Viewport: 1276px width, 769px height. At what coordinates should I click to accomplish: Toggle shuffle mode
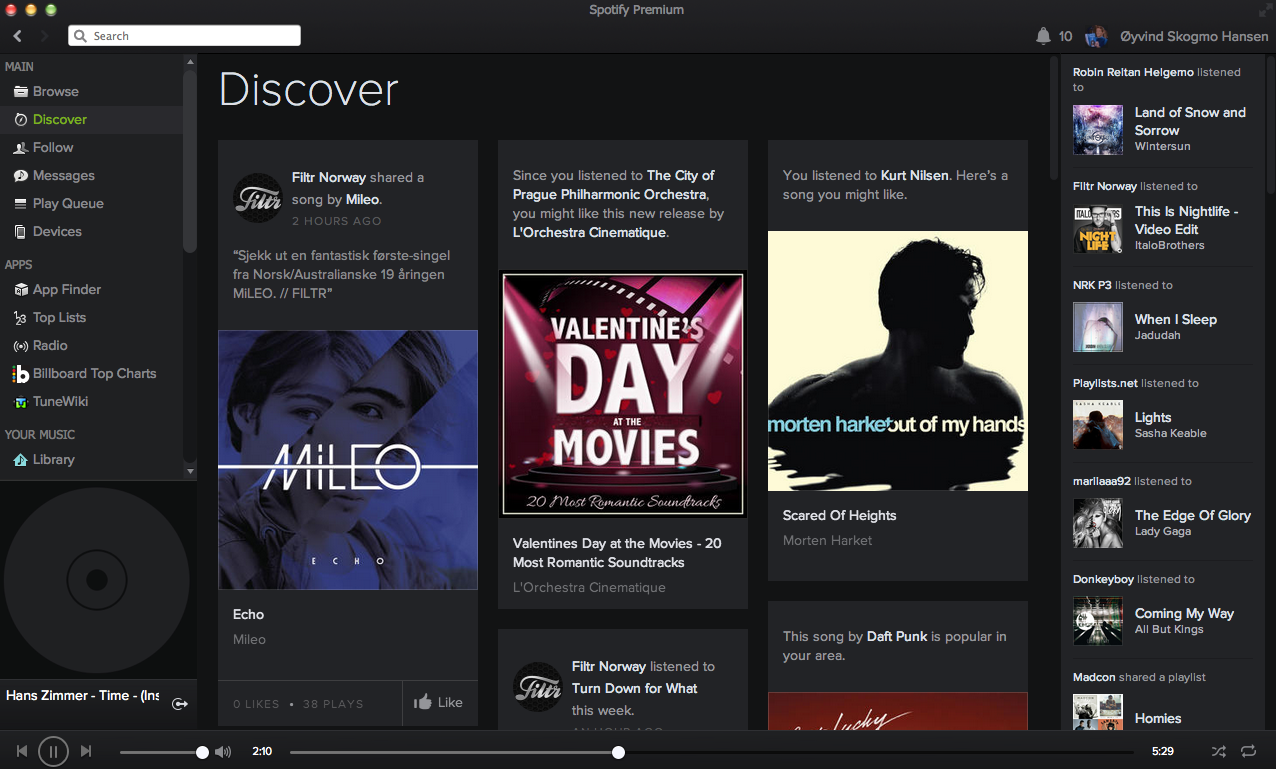point(1218,751)
